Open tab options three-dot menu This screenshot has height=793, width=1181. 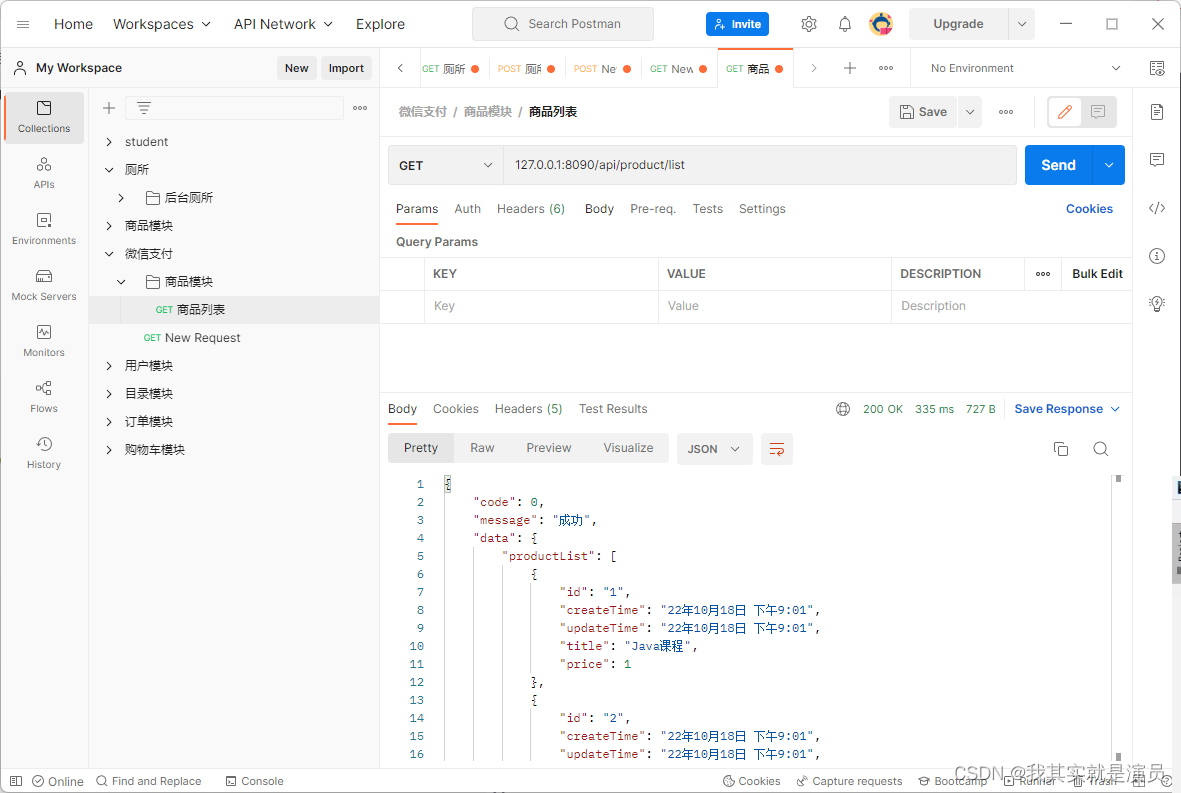[886, 69]
